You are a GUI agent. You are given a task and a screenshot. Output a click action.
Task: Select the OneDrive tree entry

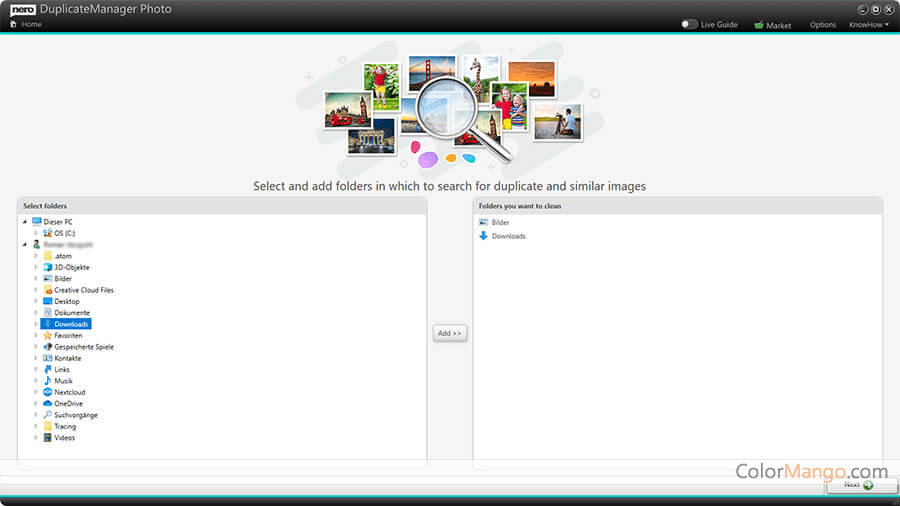click(x=68, y=404)
